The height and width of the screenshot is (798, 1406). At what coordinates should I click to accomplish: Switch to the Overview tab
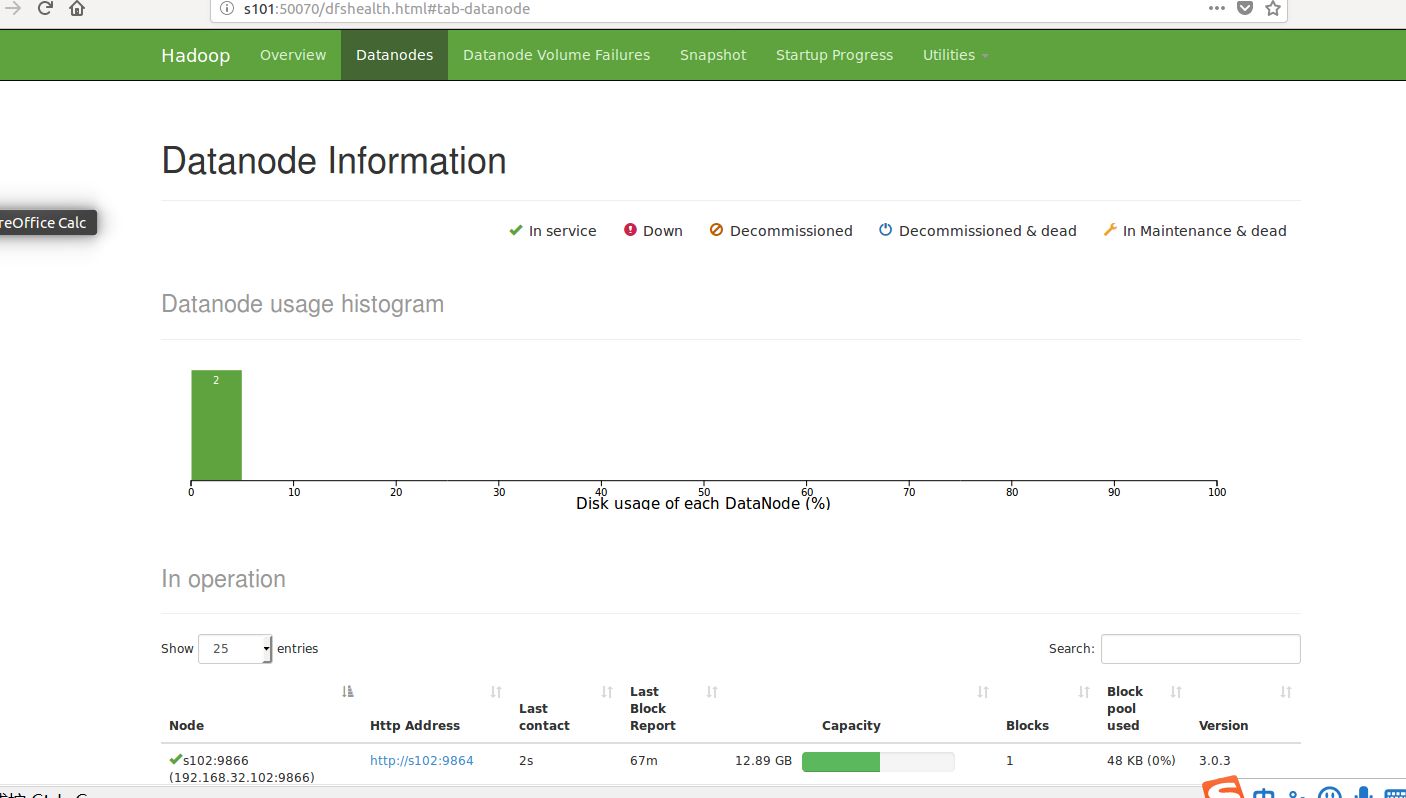click(x=293, y=55)
